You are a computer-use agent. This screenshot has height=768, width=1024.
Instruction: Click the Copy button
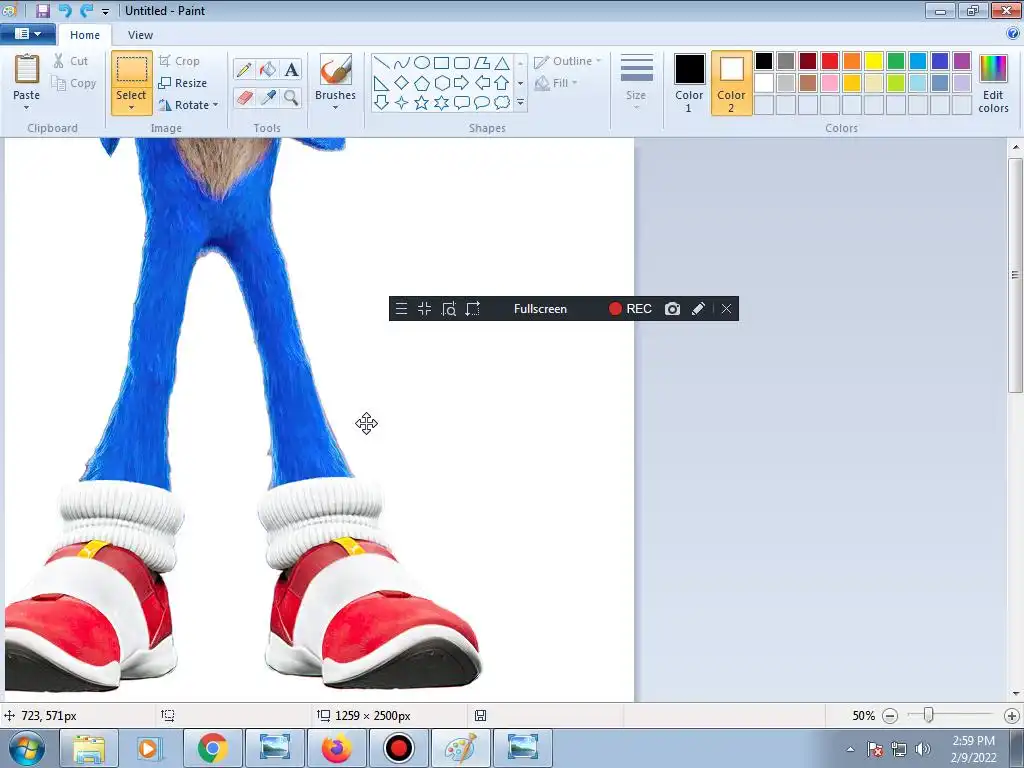point(74,84)
